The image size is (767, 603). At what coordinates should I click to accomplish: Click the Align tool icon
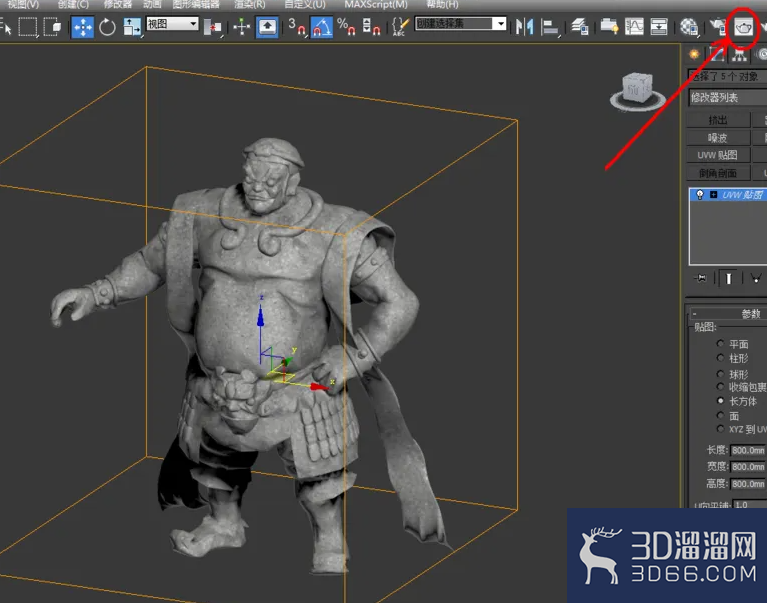click(x=550, y=27)
